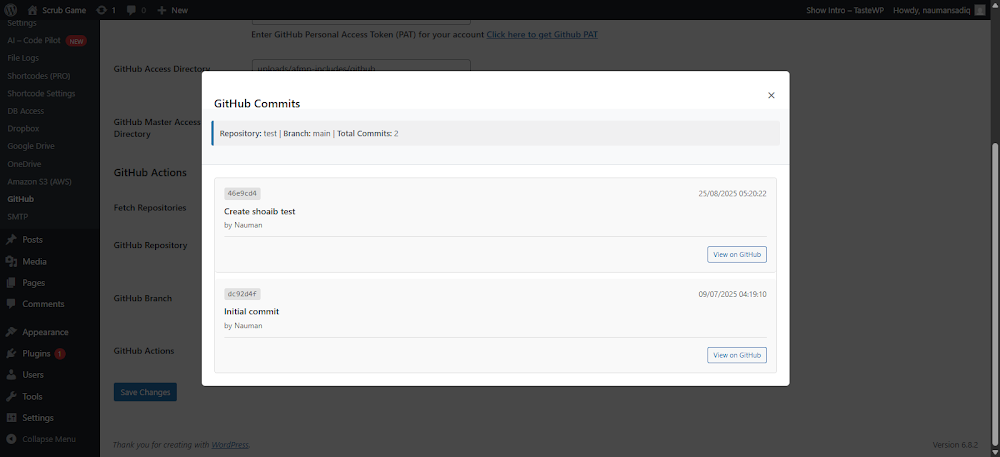
Task: Click the Appearance paintbrush icon
Action: tap(10, 332)
